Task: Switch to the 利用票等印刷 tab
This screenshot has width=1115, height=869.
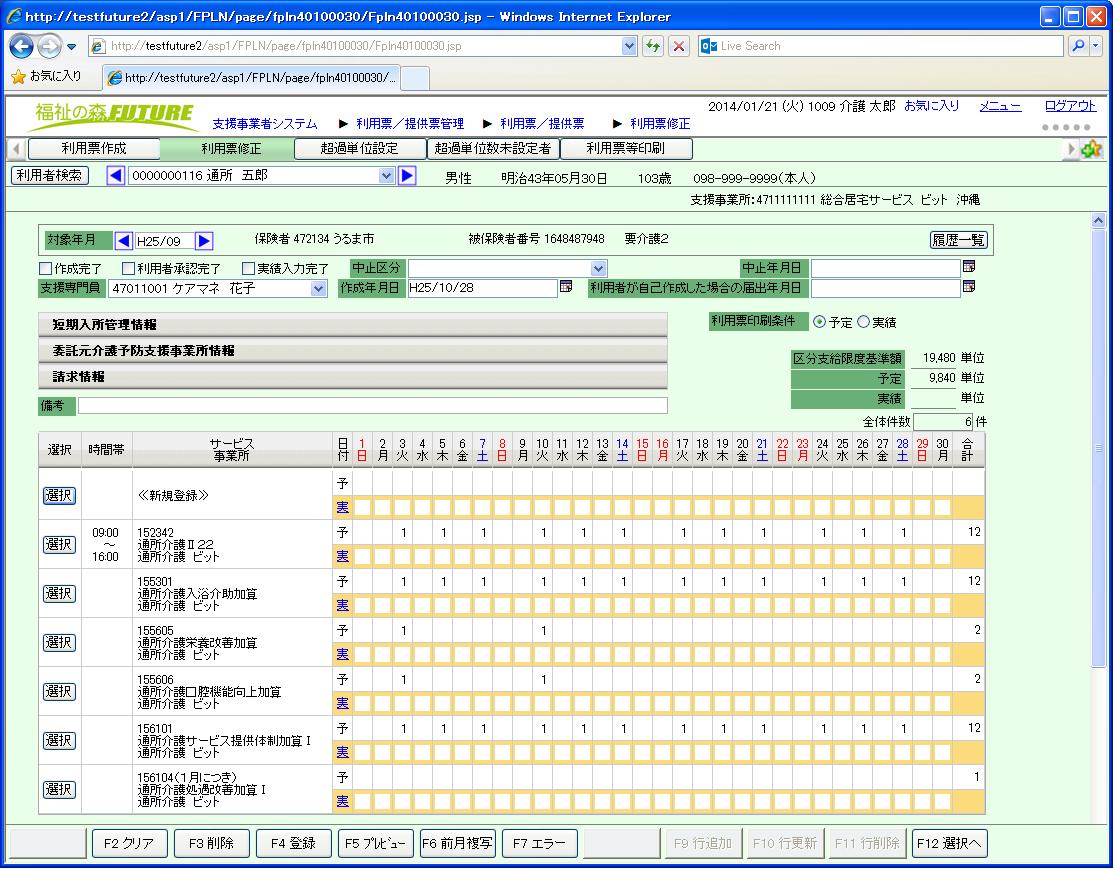Action: tap(626, 149)
